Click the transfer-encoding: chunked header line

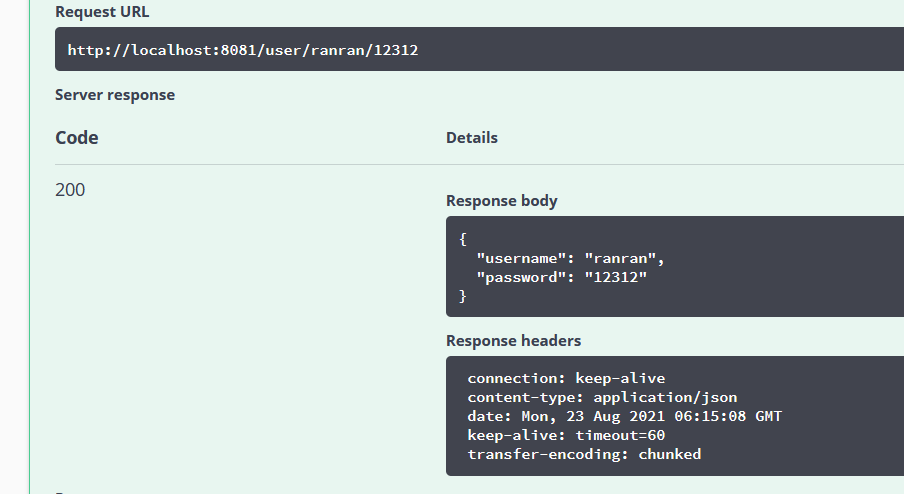point(584,455)
